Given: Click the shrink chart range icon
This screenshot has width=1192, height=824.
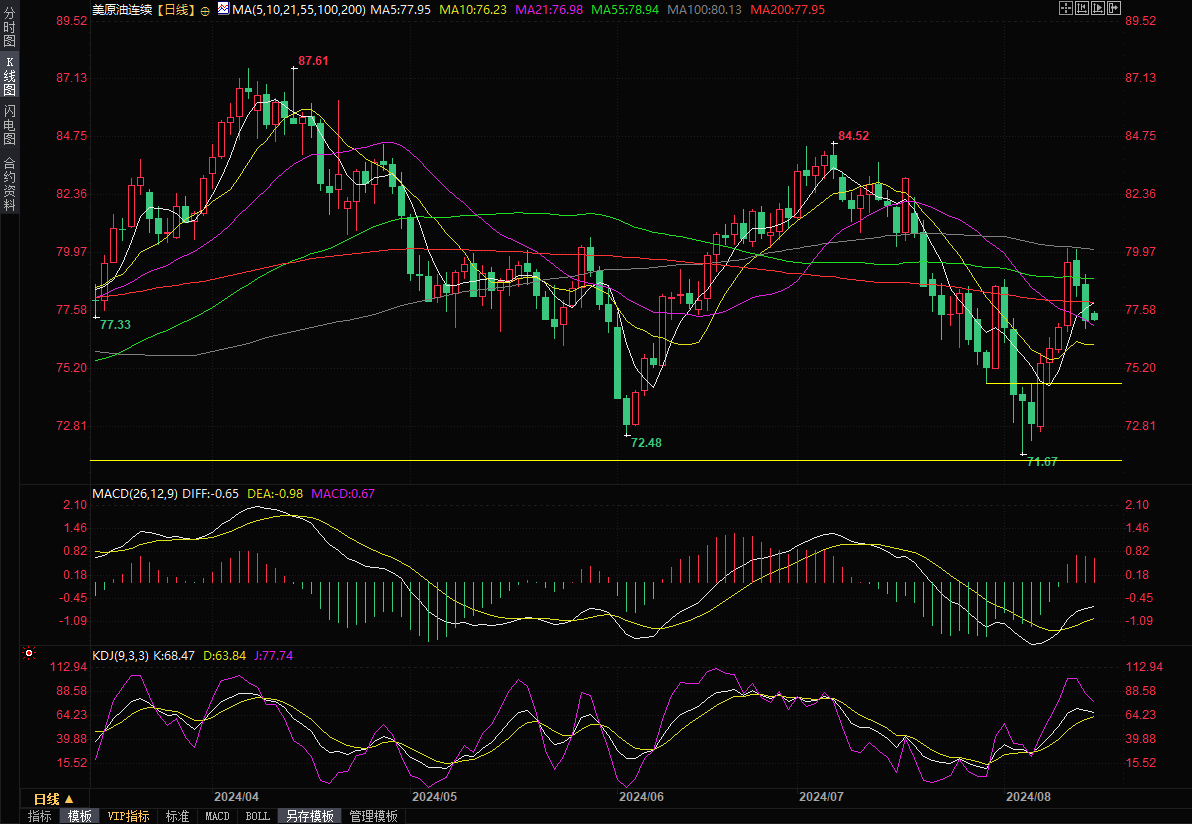Looking at the screenshot, I should (1080, 9).
